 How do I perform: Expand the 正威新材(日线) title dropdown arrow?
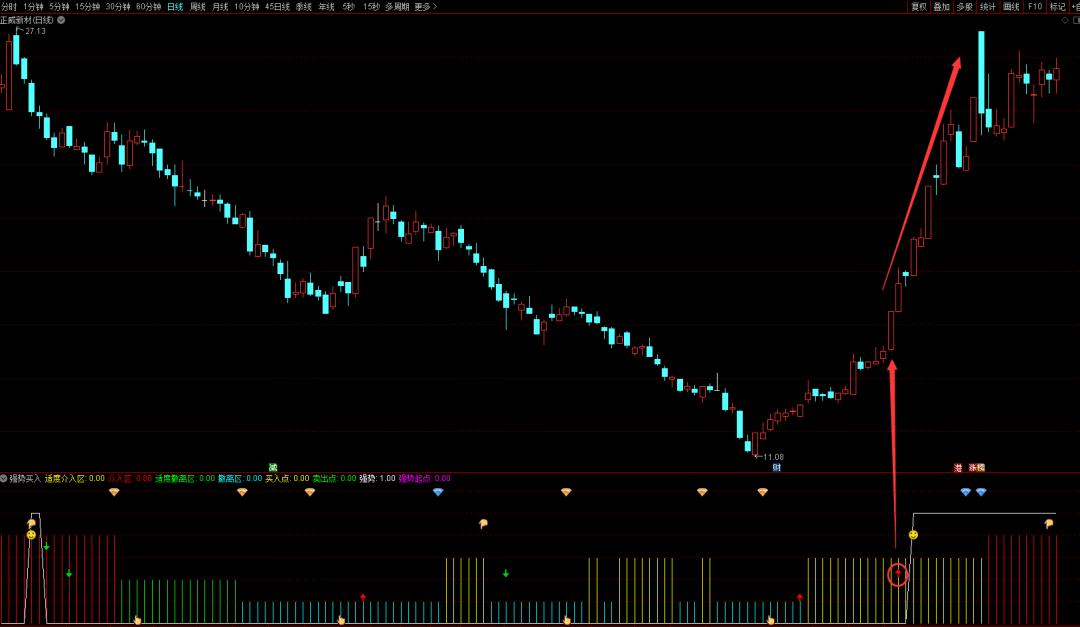(x=61, y=20)
